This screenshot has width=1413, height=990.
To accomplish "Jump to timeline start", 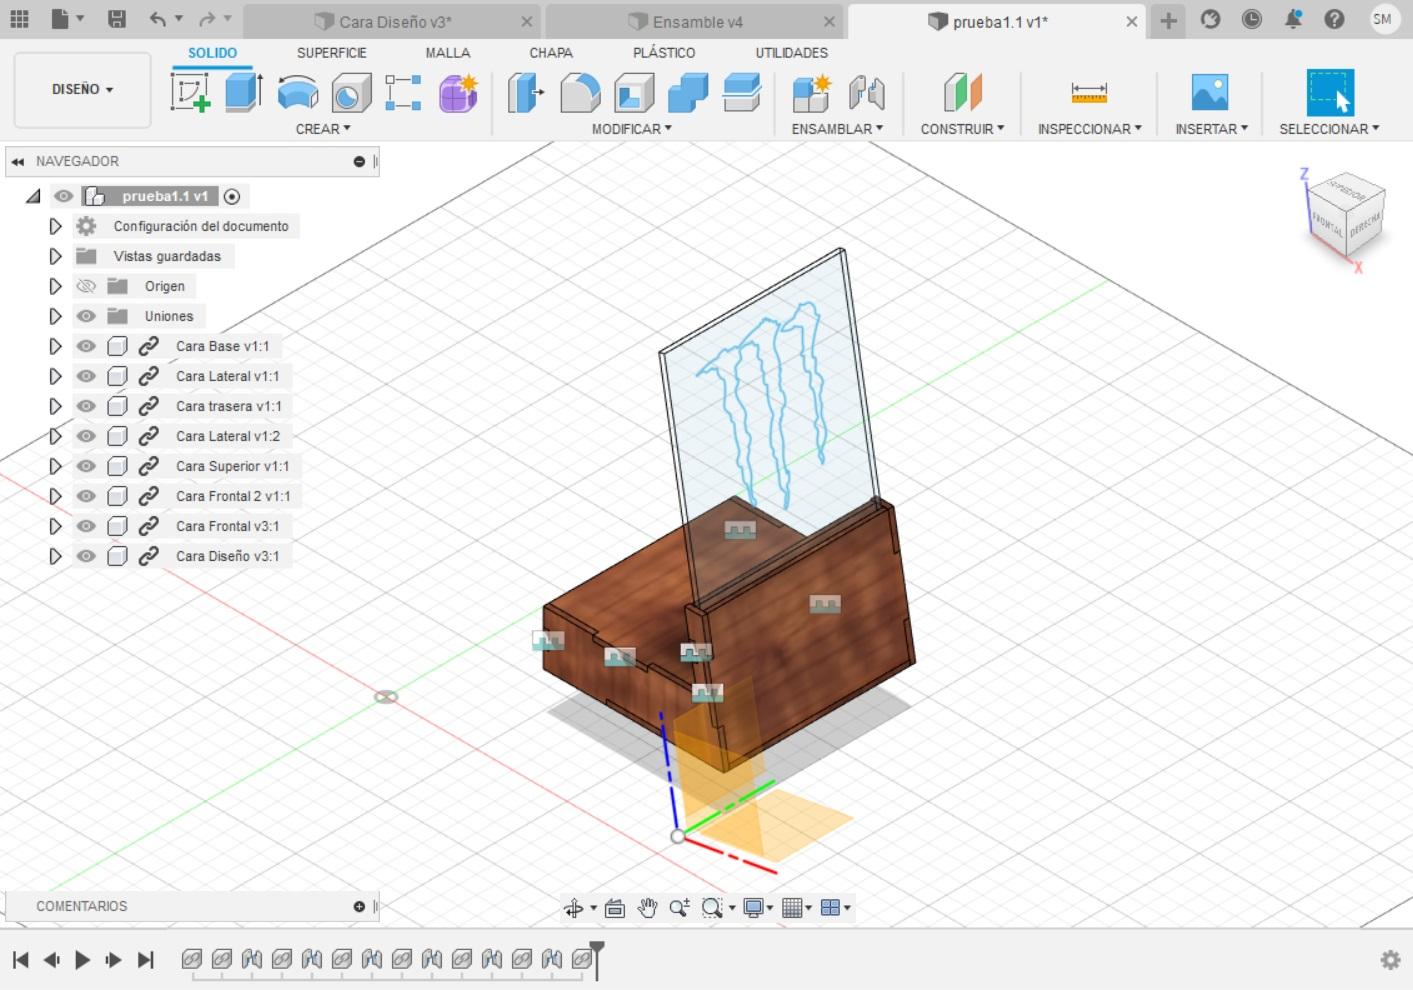I will 20,960.
